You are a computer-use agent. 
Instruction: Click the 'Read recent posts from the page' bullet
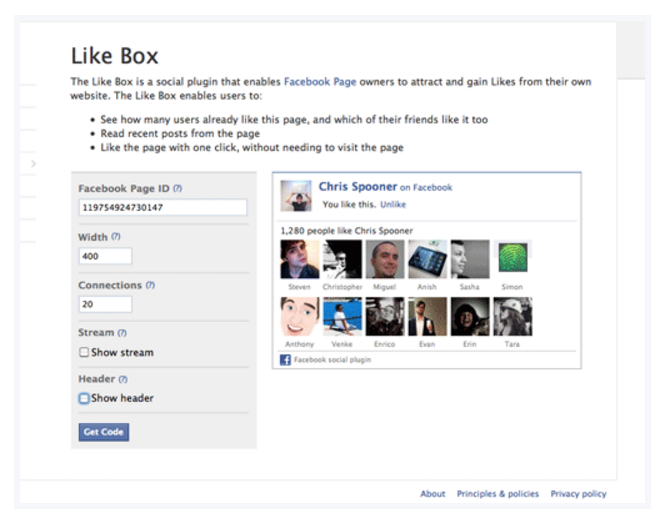(x=180, y=134)
